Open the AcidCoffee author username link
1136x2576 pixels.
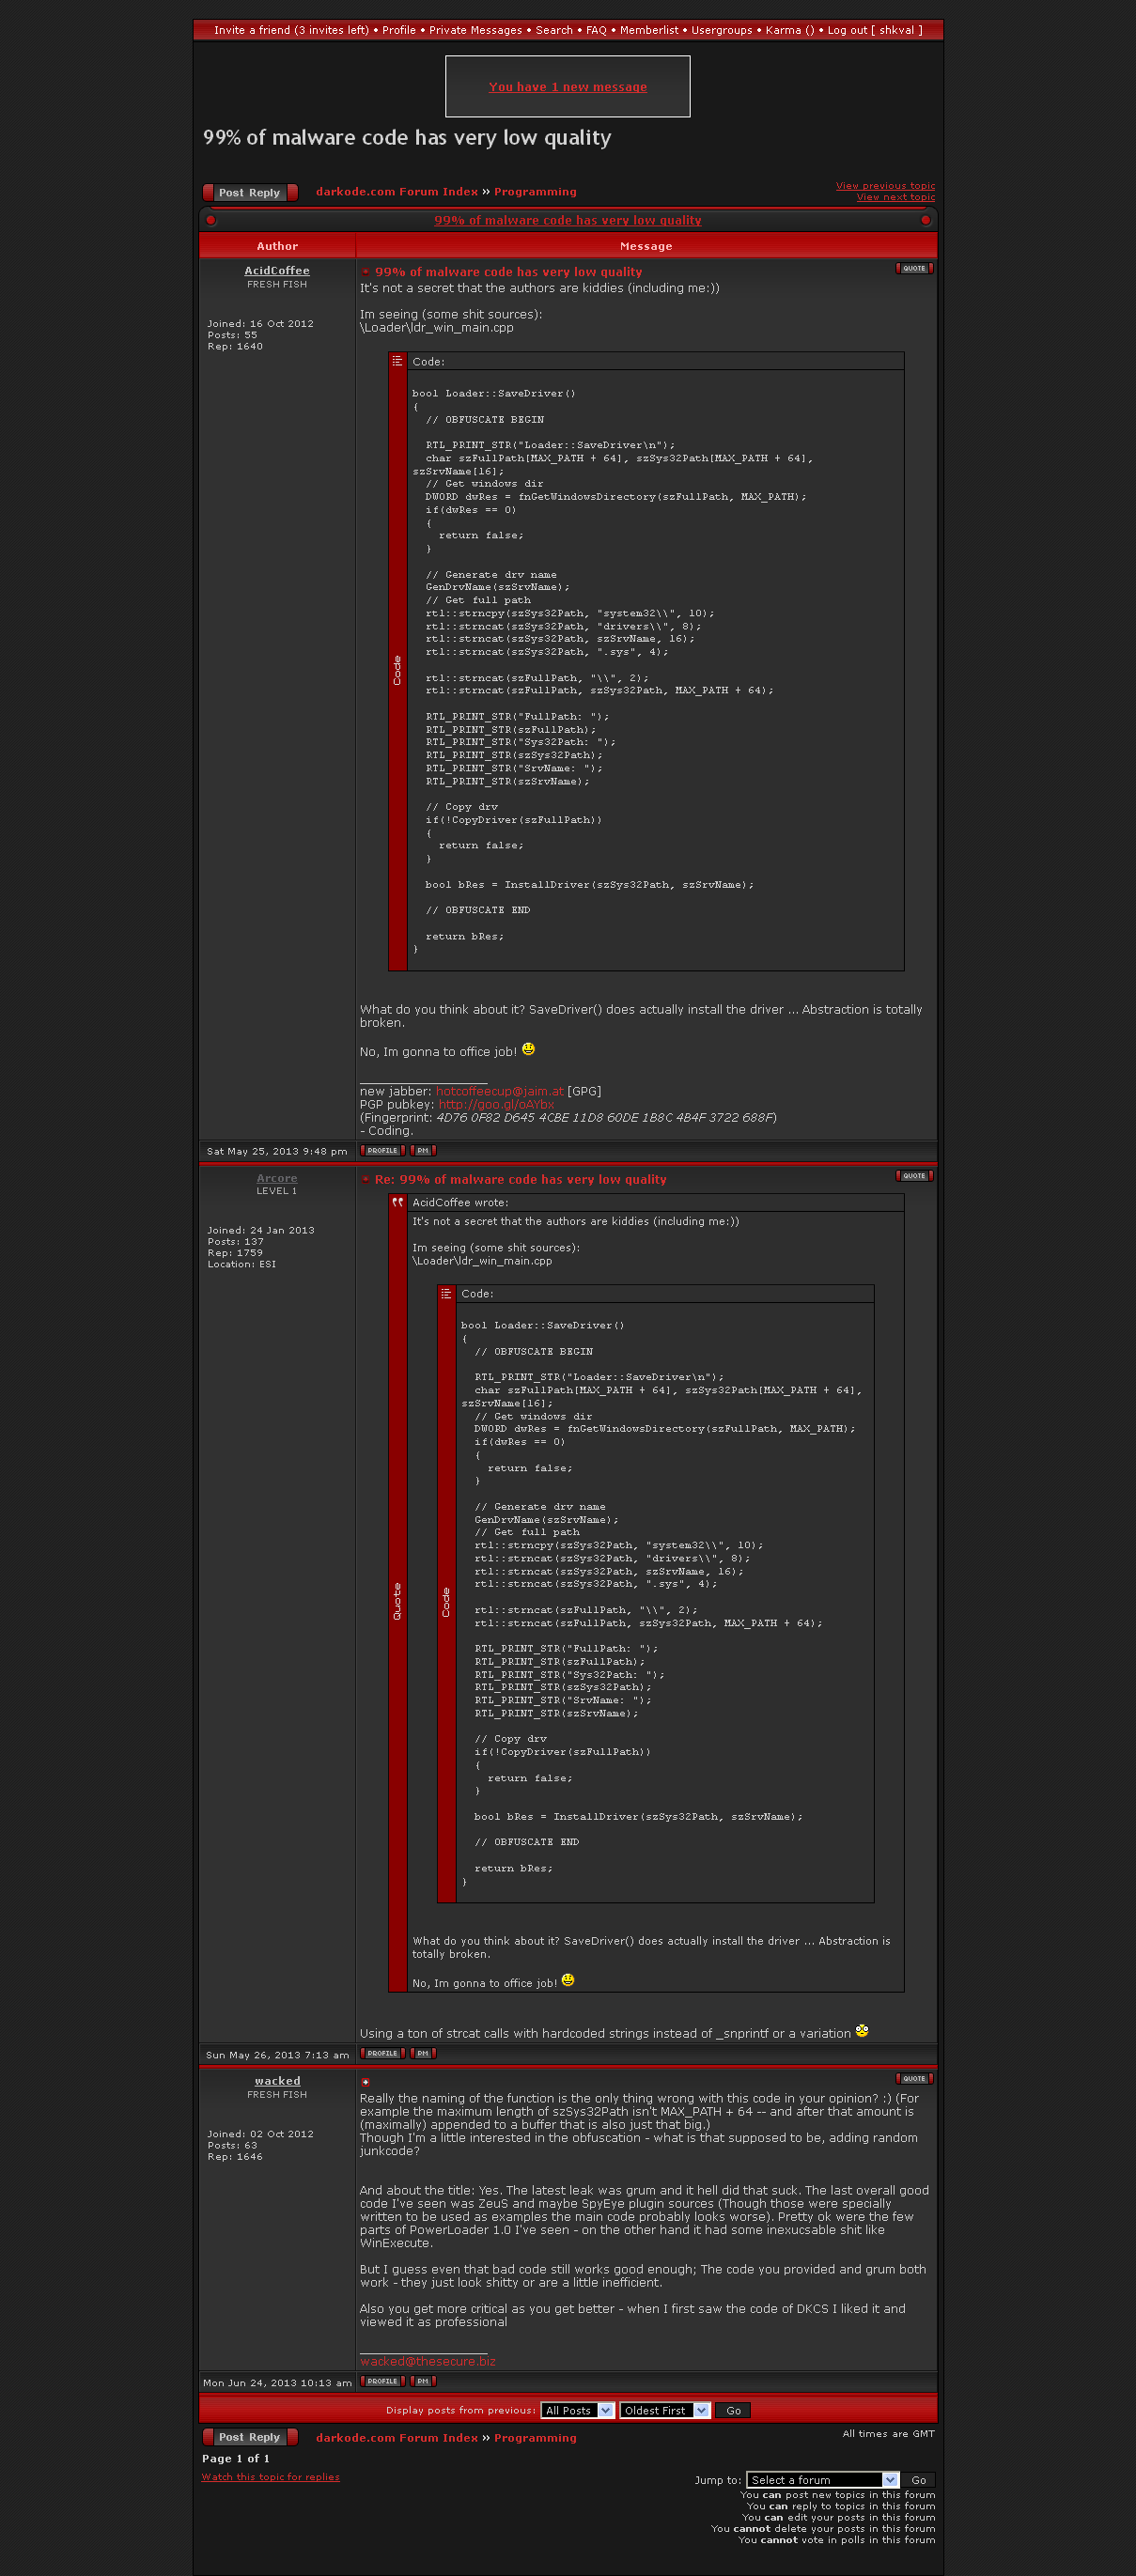tap(277, 271)
